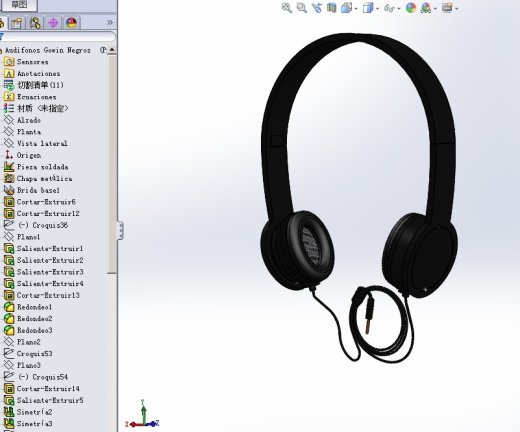The height and width of the screenshot is (432, 520).
Task: Click the XYZ coordinate triad
Action: (x=142, y=414)
